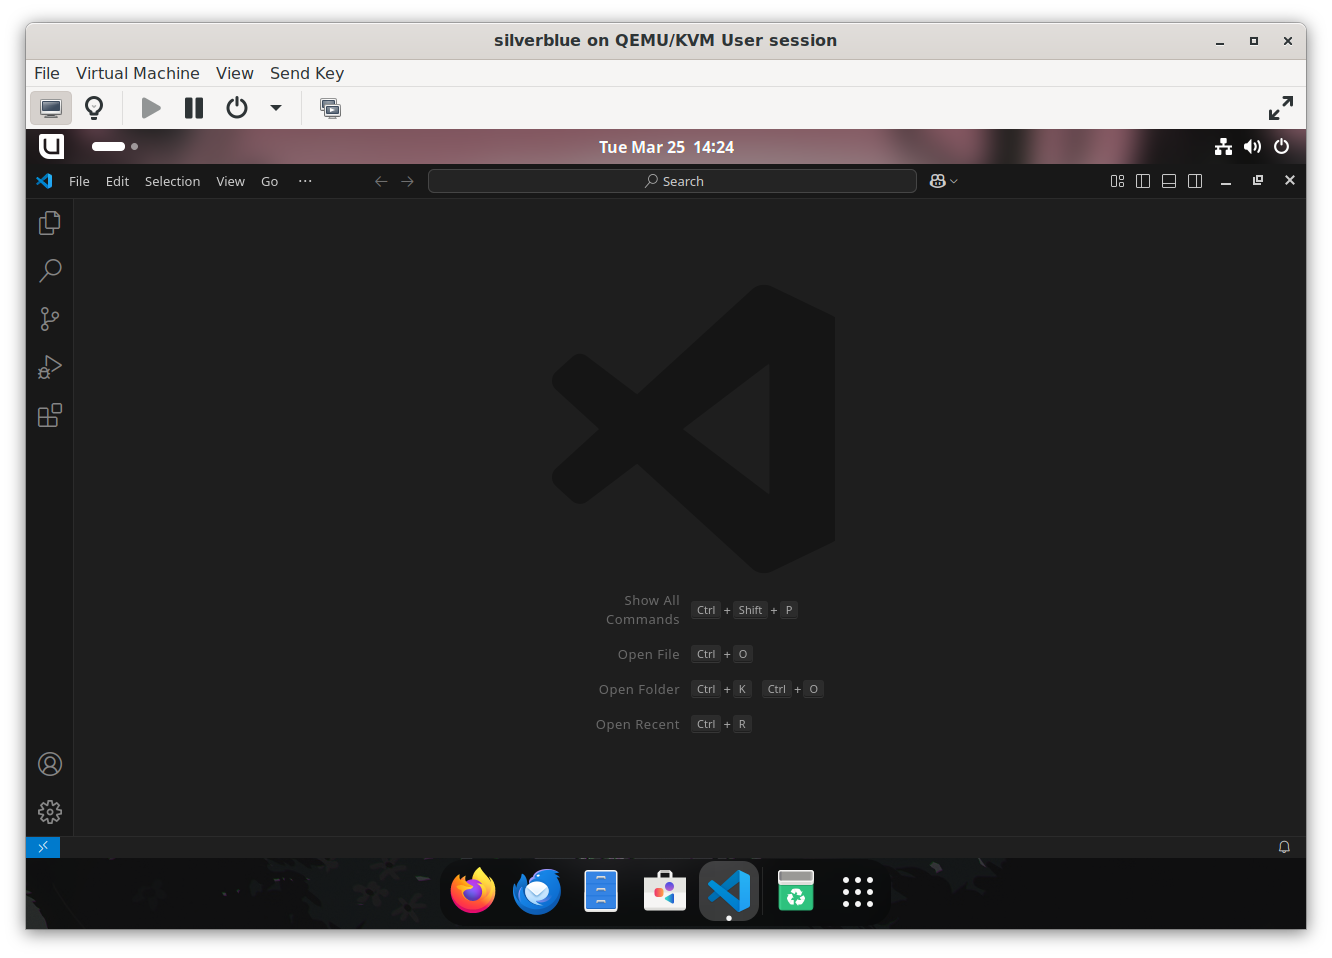Image resolution: width=1332 pixels, height=958 pixels.
Task: Expand the Copilot dropdown chevron
Action: (x=954, y=181)
